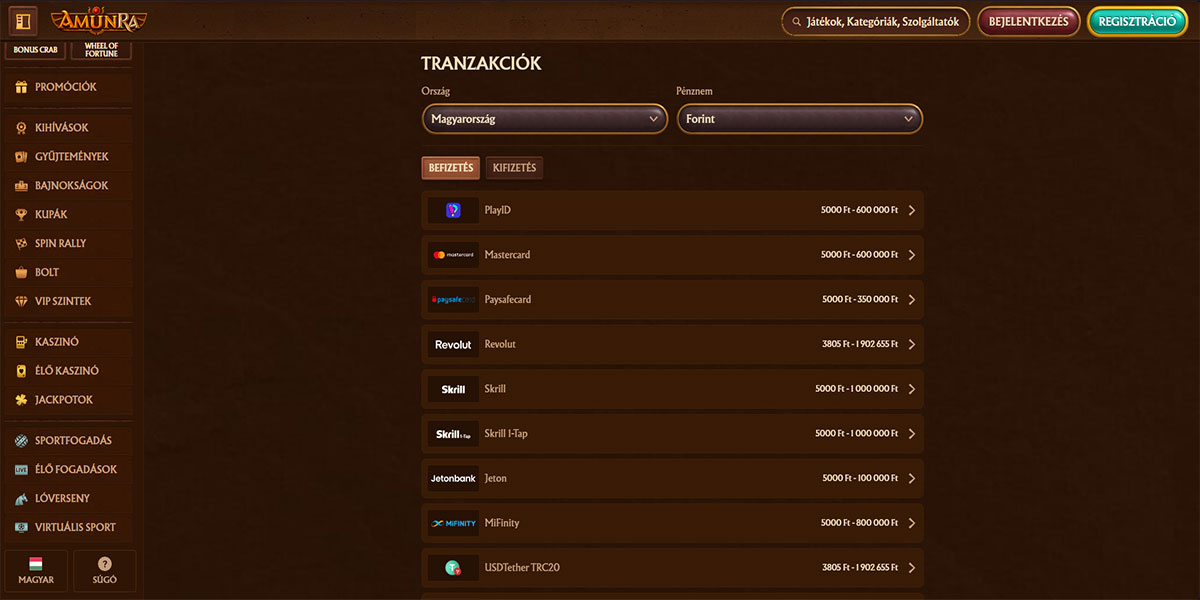Open the Ország Magyarország dropdown

coord(544,119)
